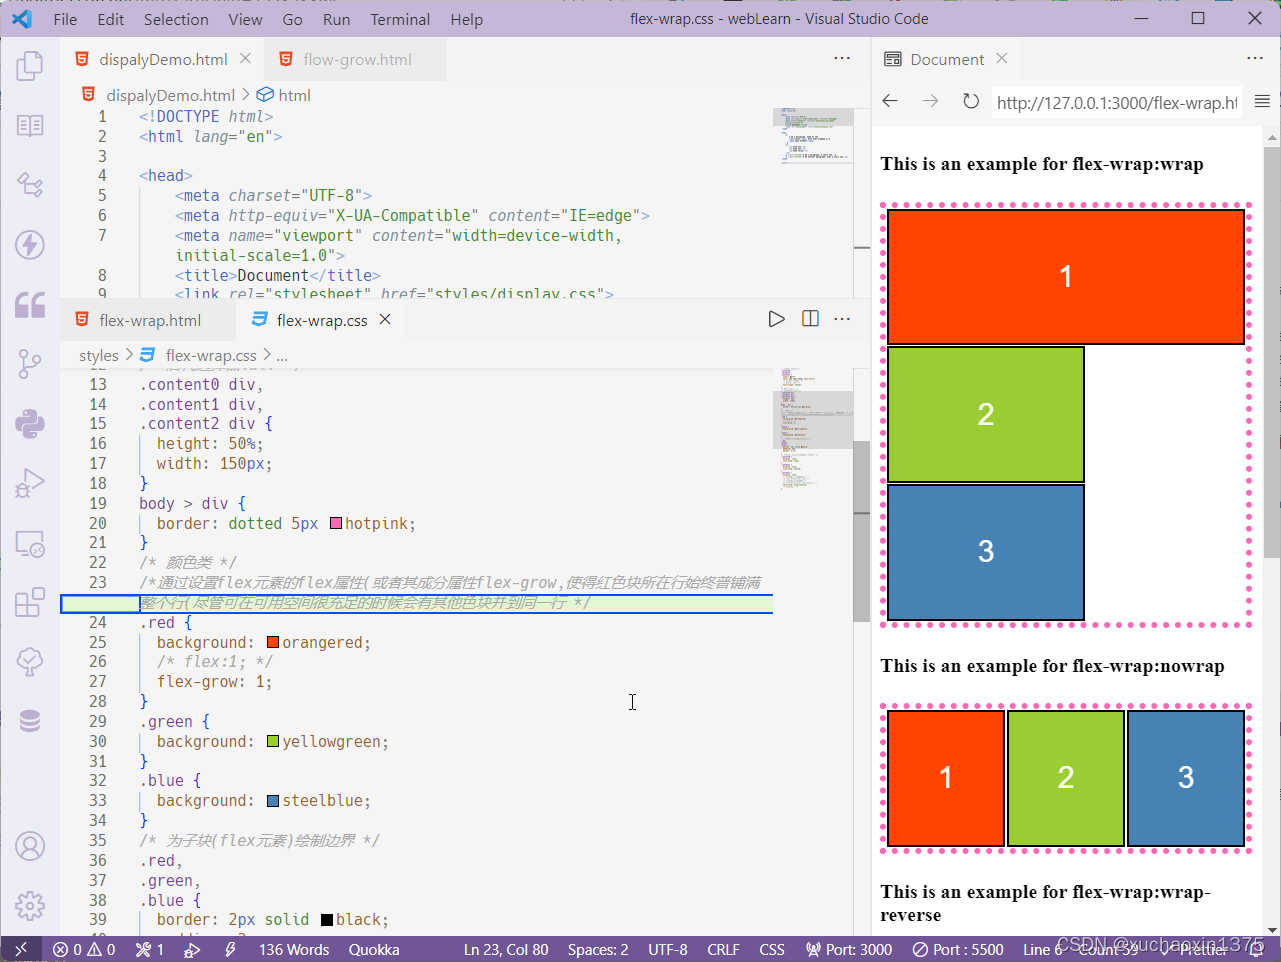The height and width of the screenshot is (962, 1281).
Task: Open the Selection menu
Action: click(176, 19)
